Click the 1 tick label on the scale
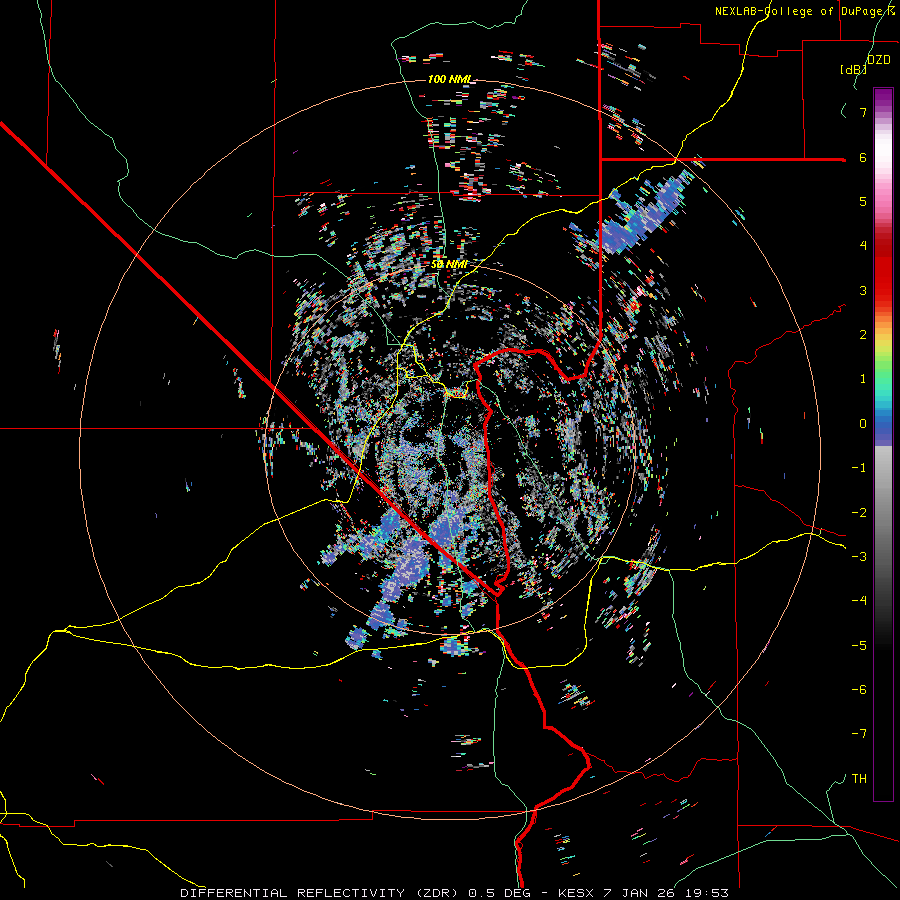The width and height of the screenshot is (900, 900). coord(863,379)
